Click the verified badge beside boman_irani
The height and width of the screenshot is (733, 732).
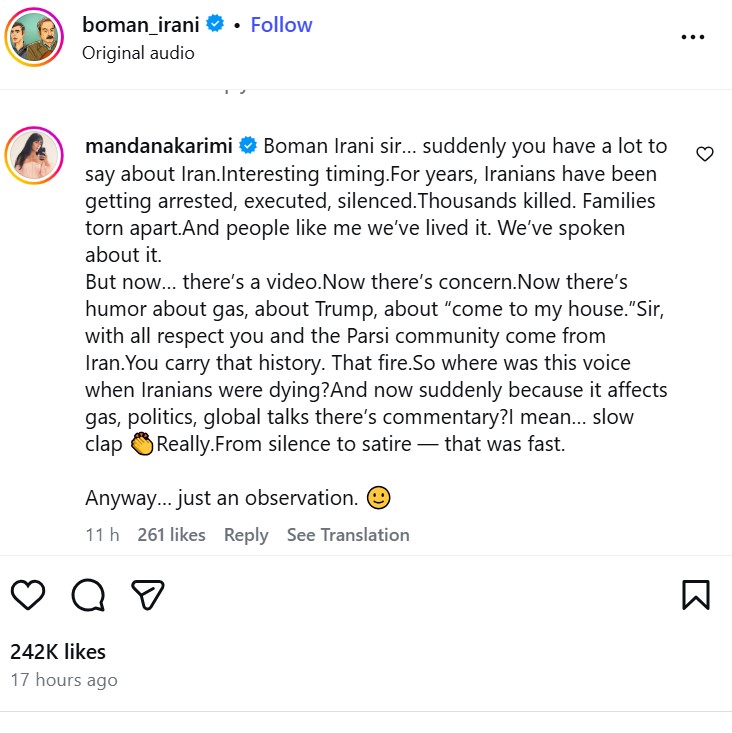pyautogui.click(x=215, y=25)
